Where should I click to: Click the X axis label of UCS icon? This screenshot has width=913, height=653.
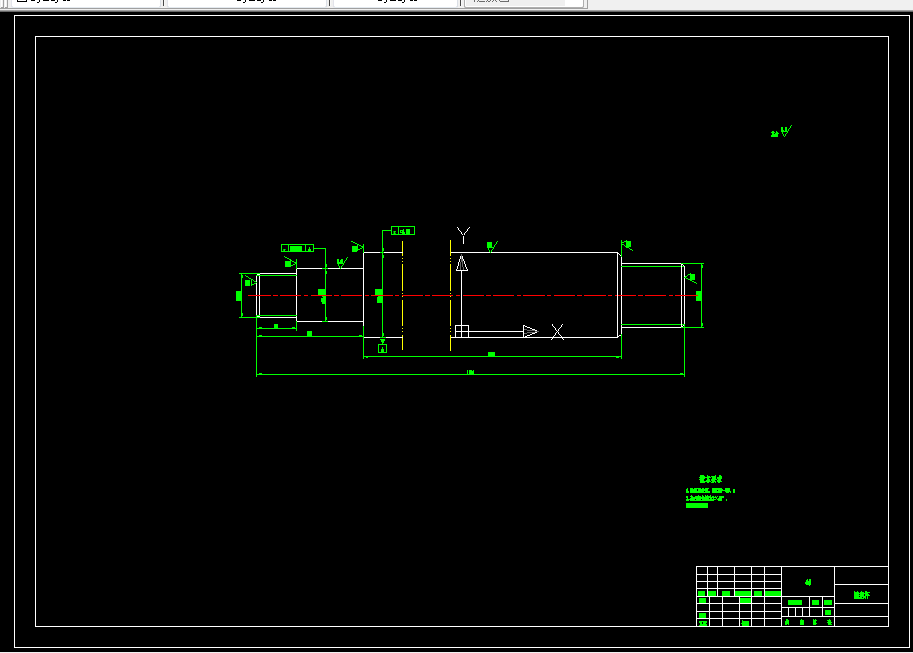pyautogui.click(x=557, y=332)
